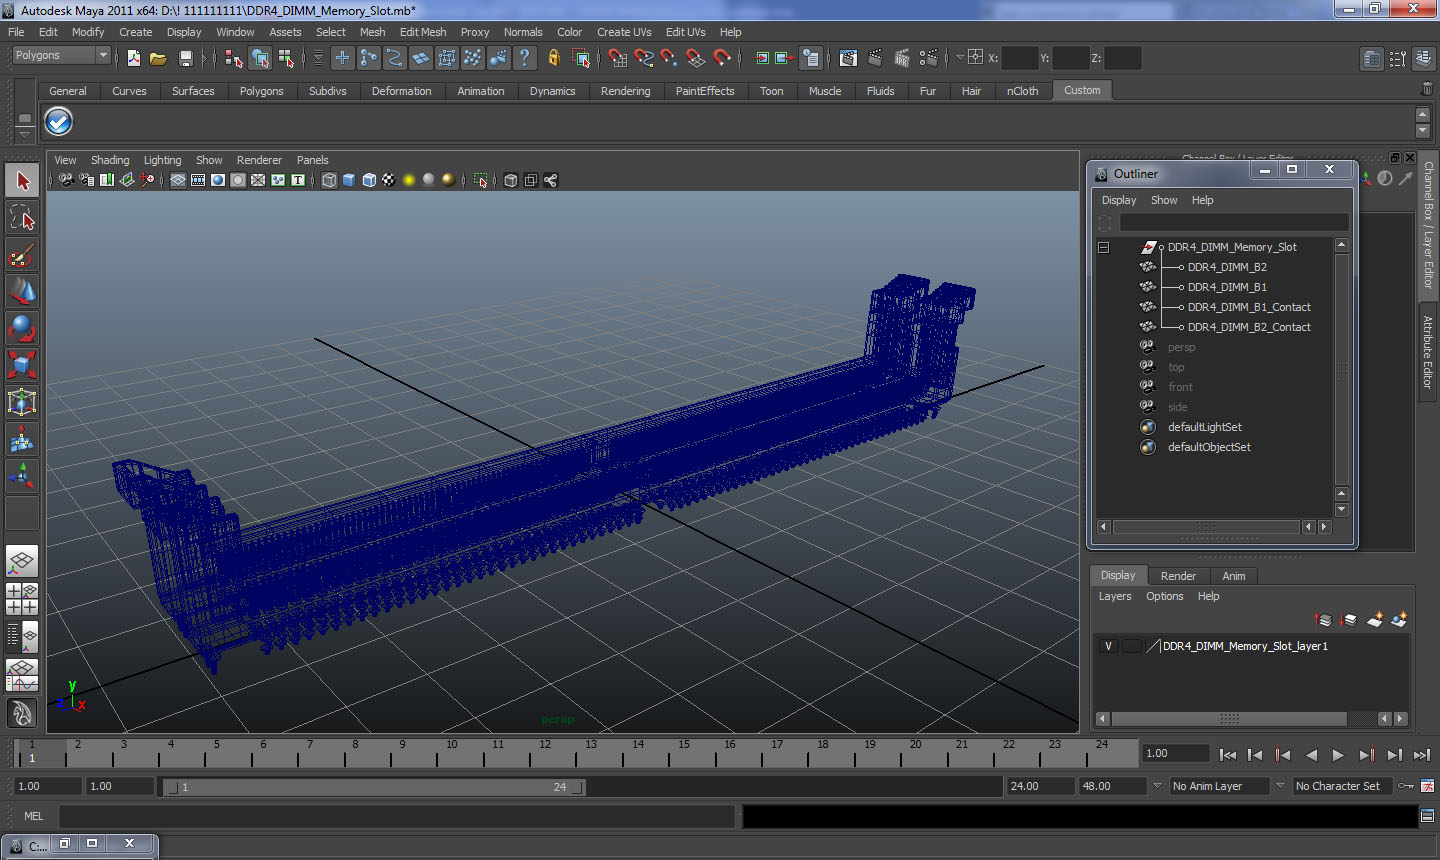Click the Save scene disk icon
This screenshot has width=1440, height=860.
[185, 58]
